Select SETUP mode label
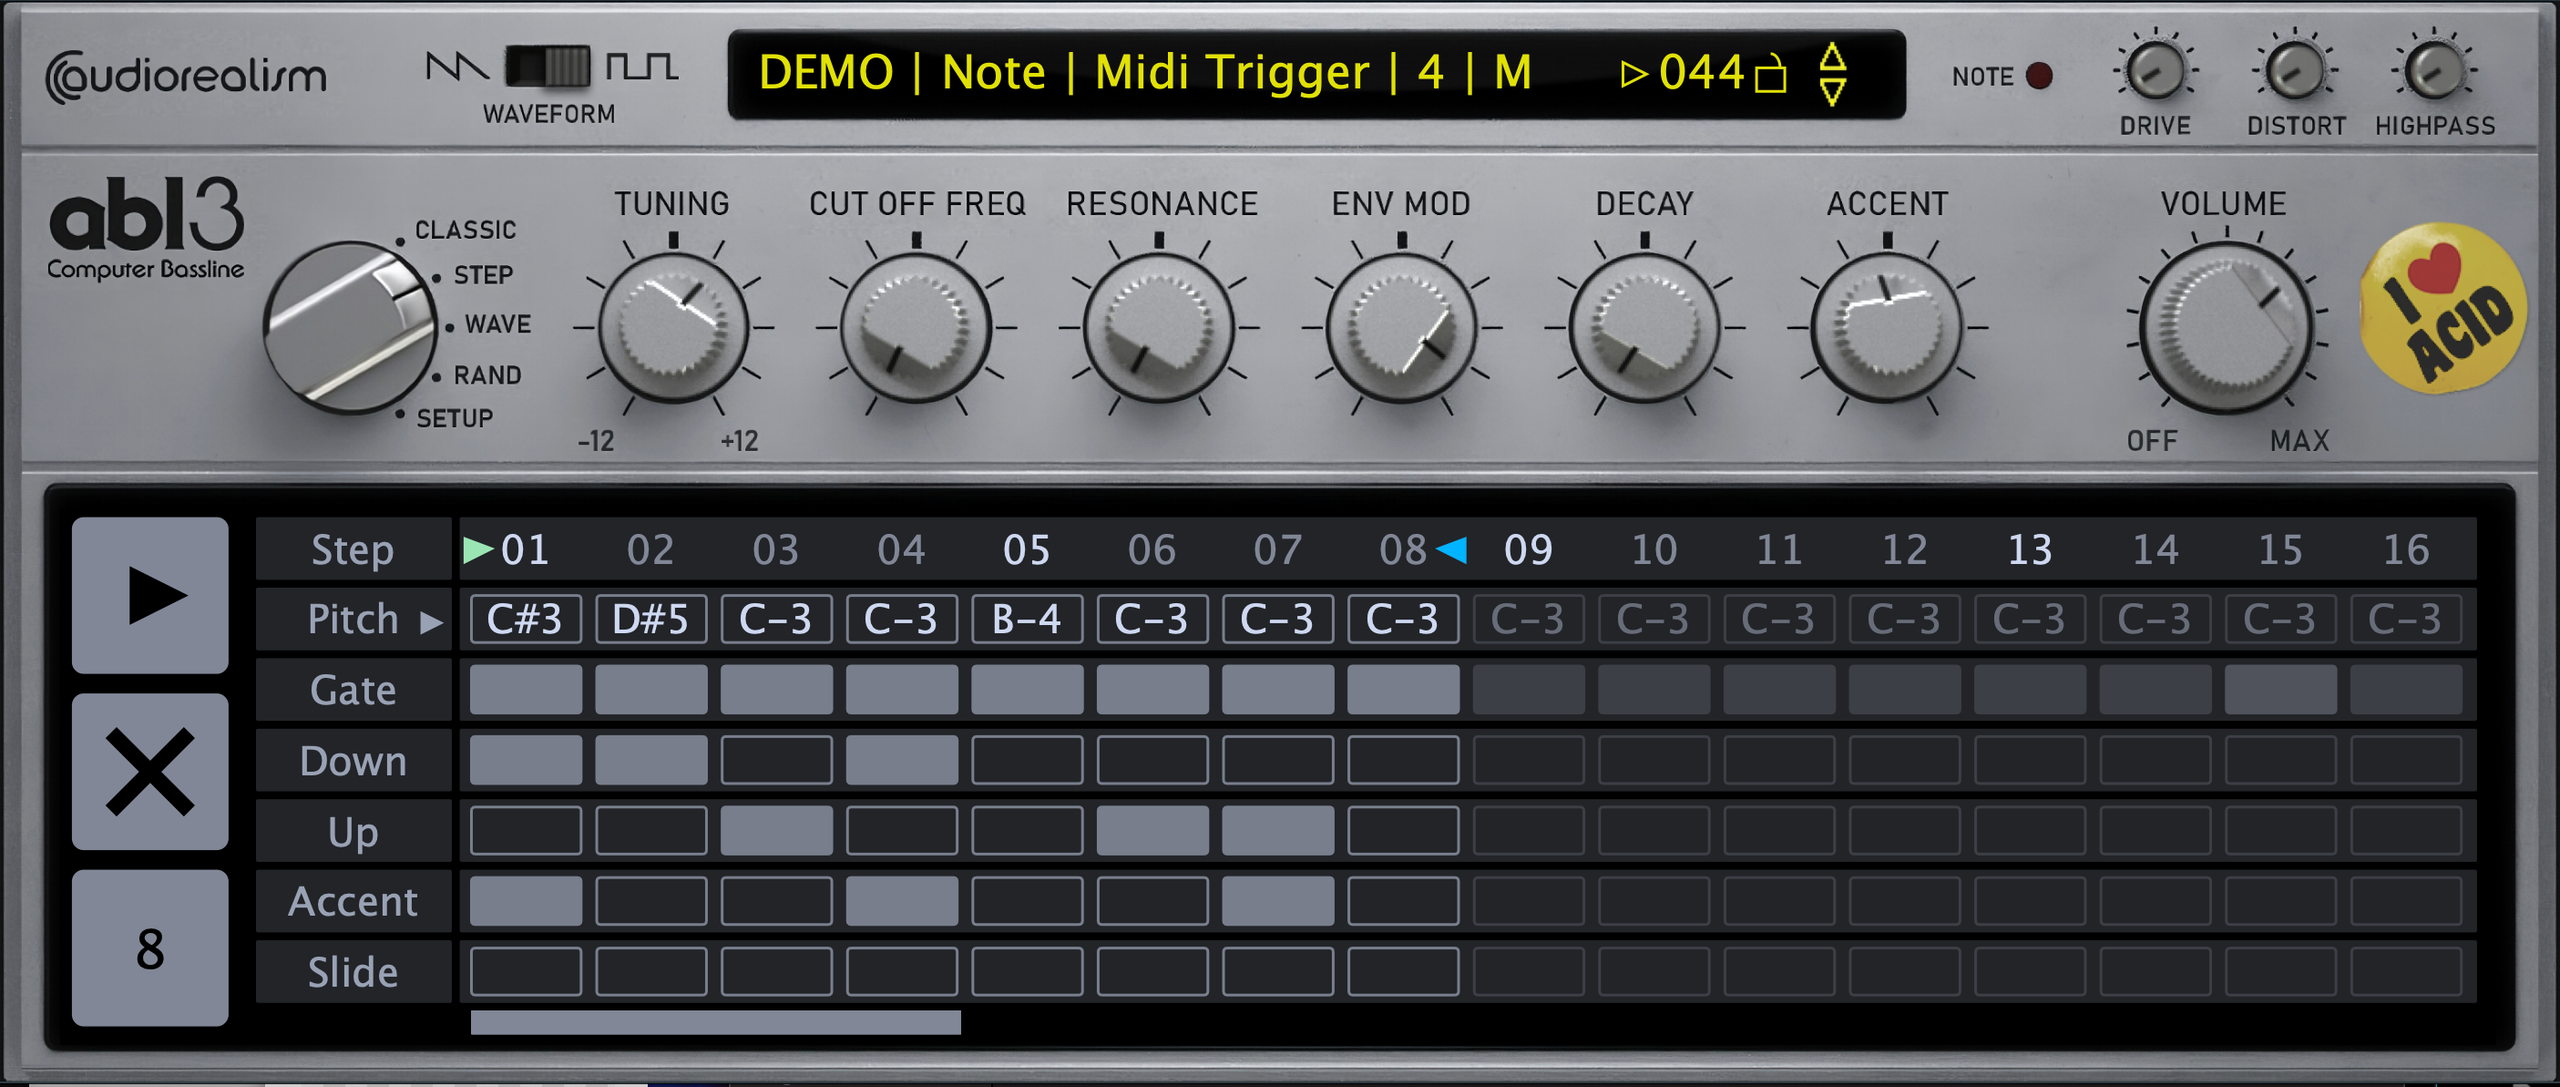The height and width of the screenshot is (1087, 2560). (454, 418)
